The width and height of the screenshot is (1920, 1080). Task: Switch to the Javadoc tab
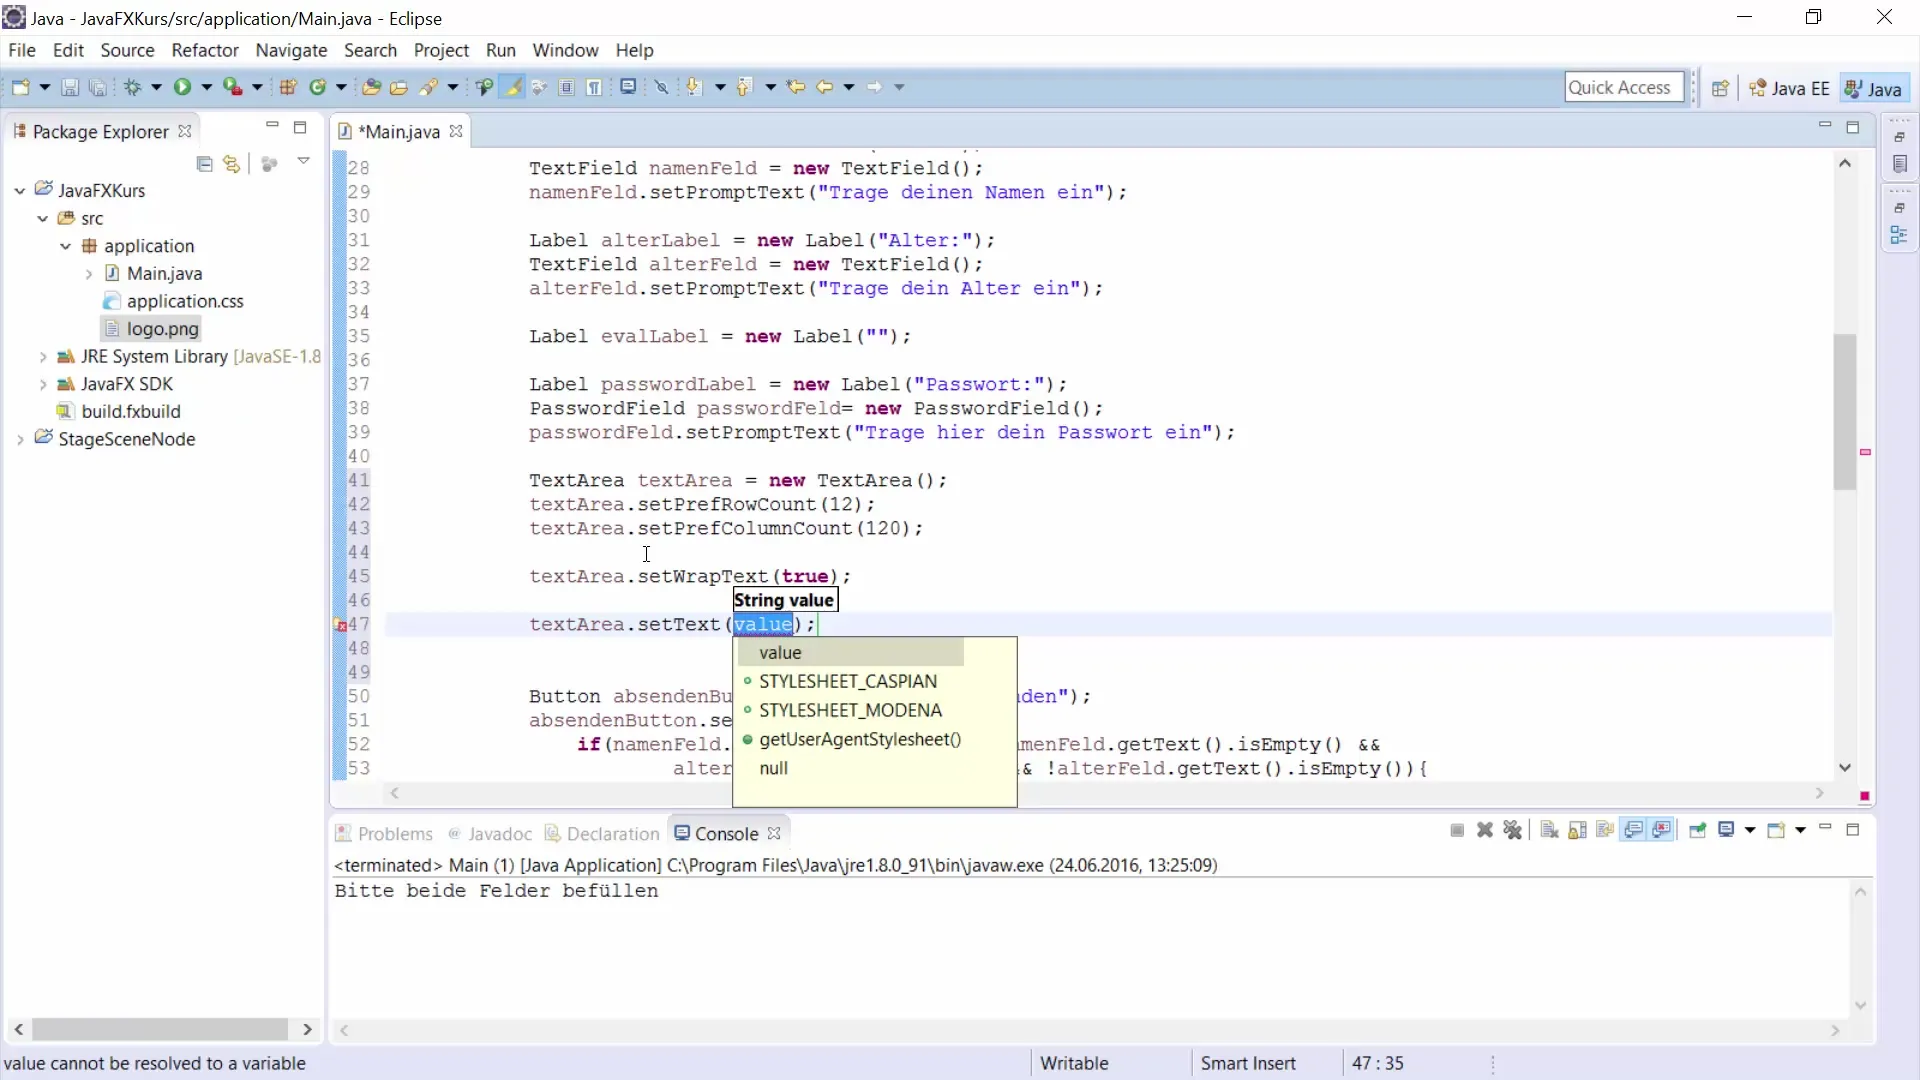point(491,833)
